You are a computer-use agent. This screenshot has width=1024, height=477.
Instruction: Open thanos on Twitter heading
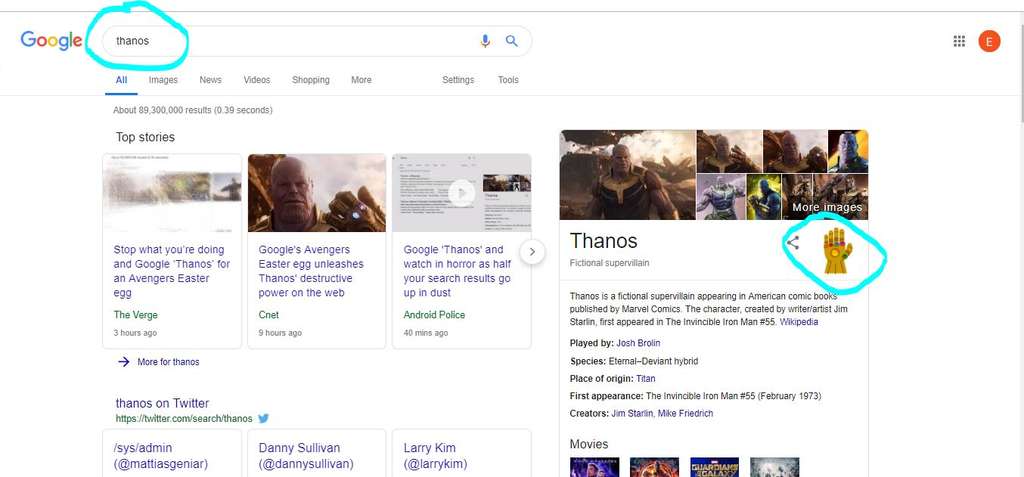pyautogui.click(x=163, y=403)
